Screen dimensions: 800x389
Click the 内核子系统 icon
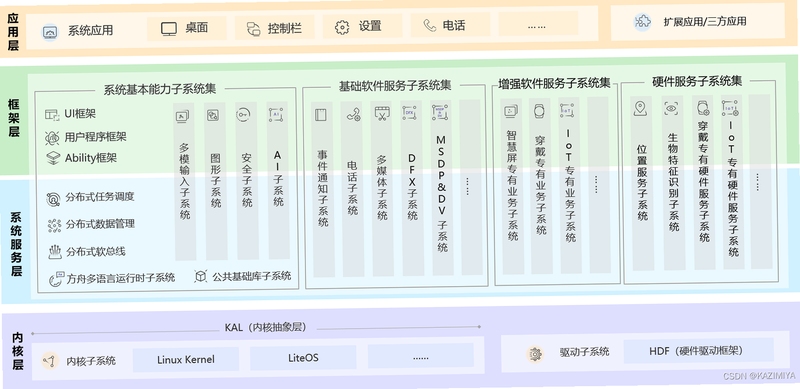pyautogui.click(x=49, y=360)
